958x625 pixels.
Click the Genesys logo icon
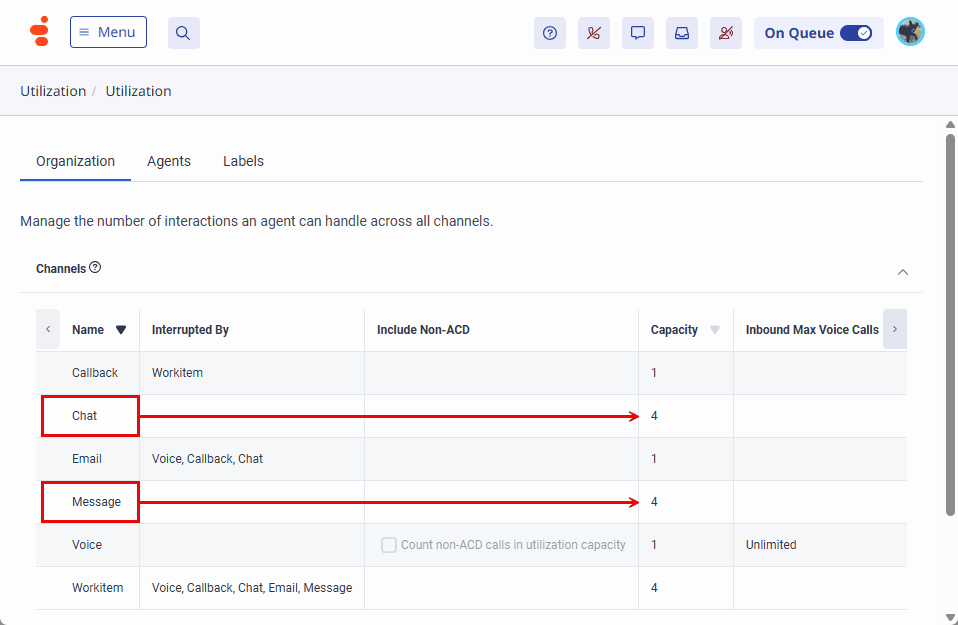[x=40, y=31]
